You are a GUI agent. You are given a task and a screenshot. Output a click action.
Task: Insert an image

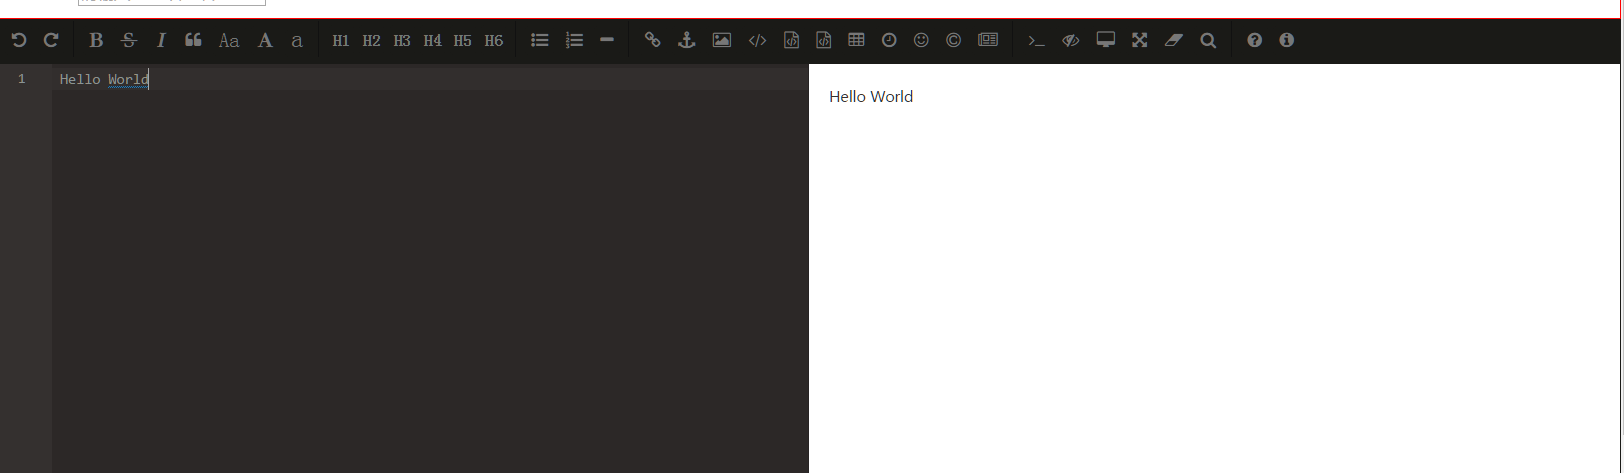pos(721,40)
